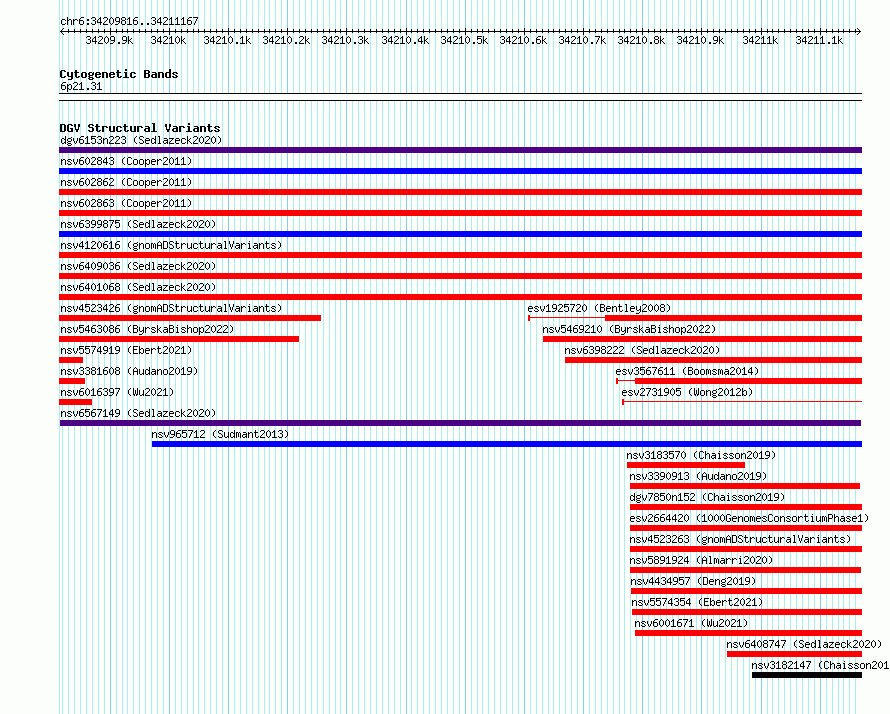Click the nsv6399875 (Sedlazeck2020) label
The height and width of the screenshot is (714, 890).
(138, 224)
